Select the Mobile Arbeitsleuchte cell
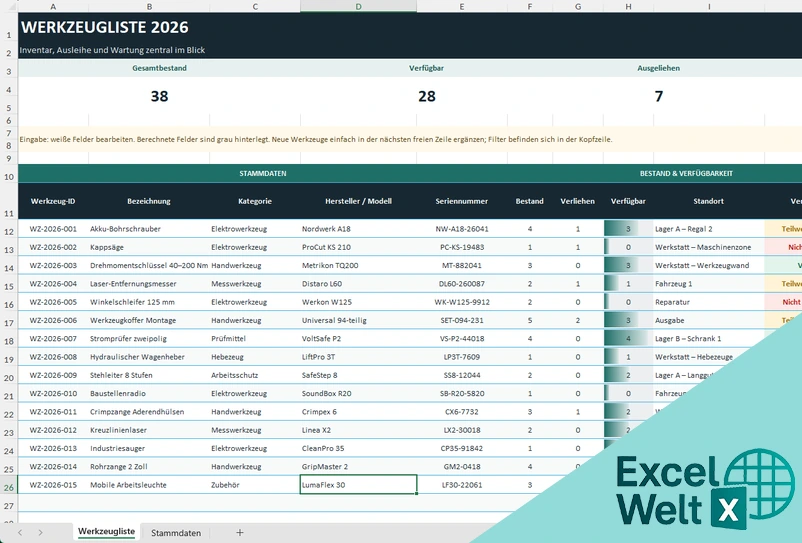This screenshot has width=802, height=543. (149, 485)
